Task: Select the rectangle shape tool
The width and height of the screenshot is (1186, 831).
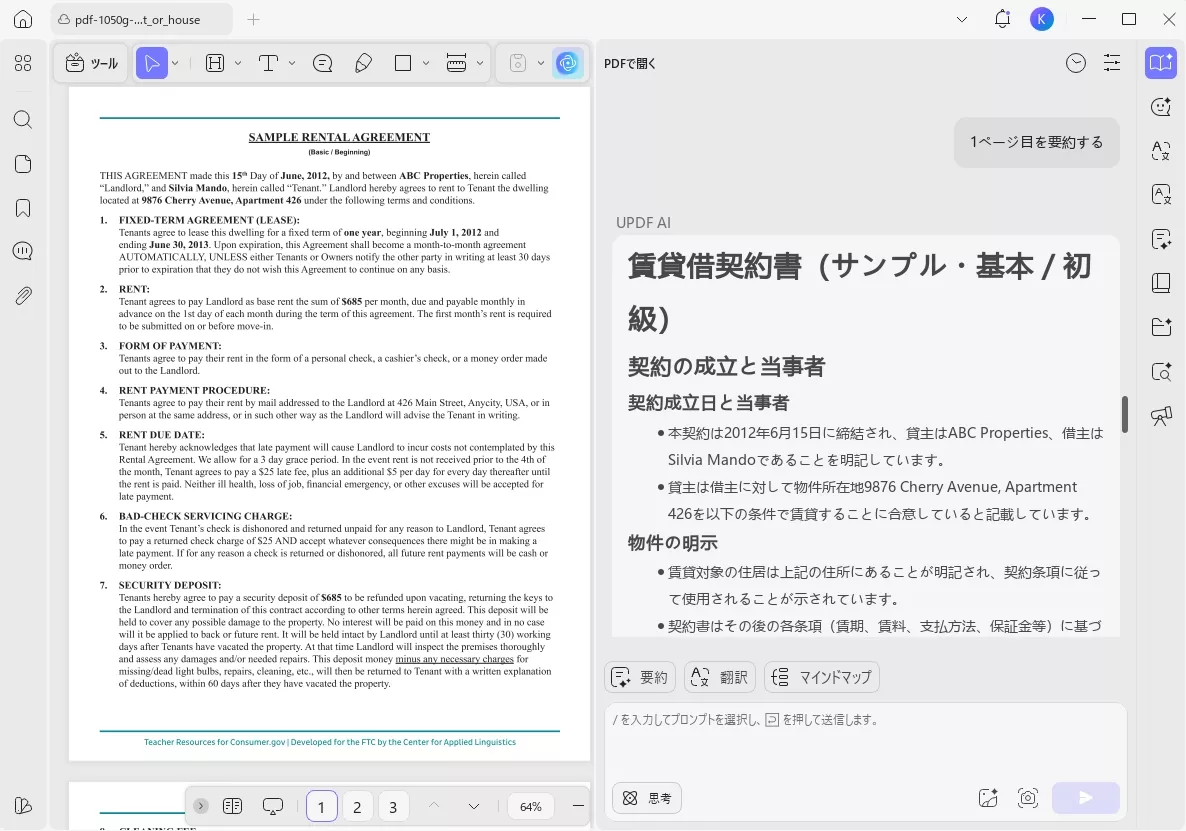Action: [404, 63]
